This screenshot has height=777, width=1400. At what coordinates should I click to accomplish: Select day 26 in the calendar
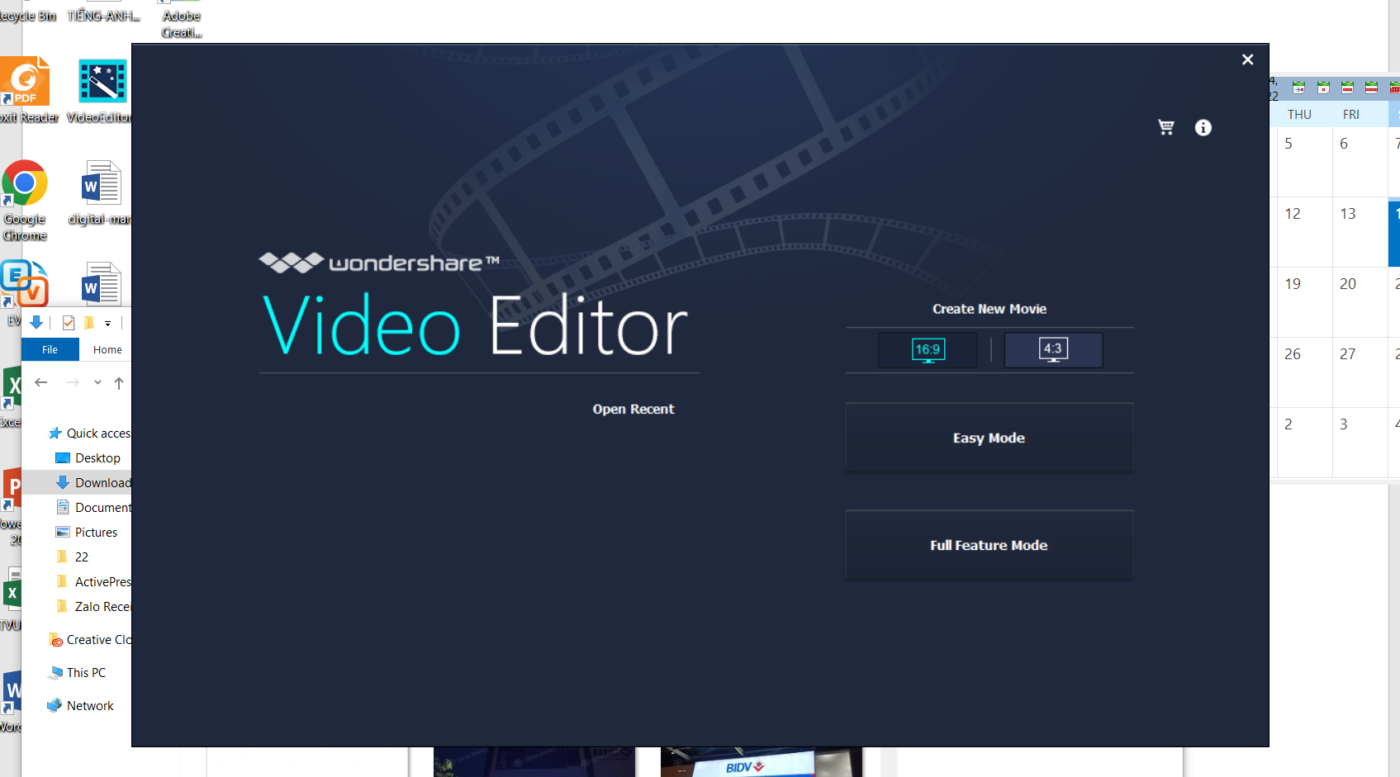(x=1304, y=372)
